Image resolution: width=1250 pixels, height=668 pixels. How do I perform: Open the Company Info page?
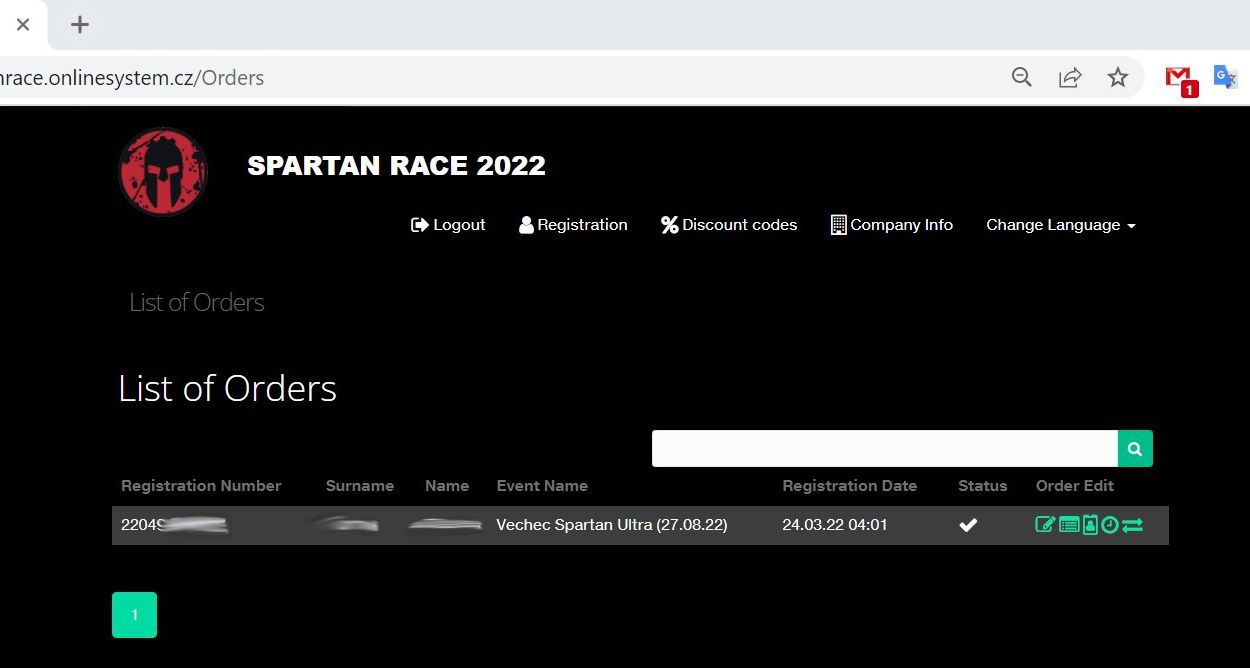891,225
